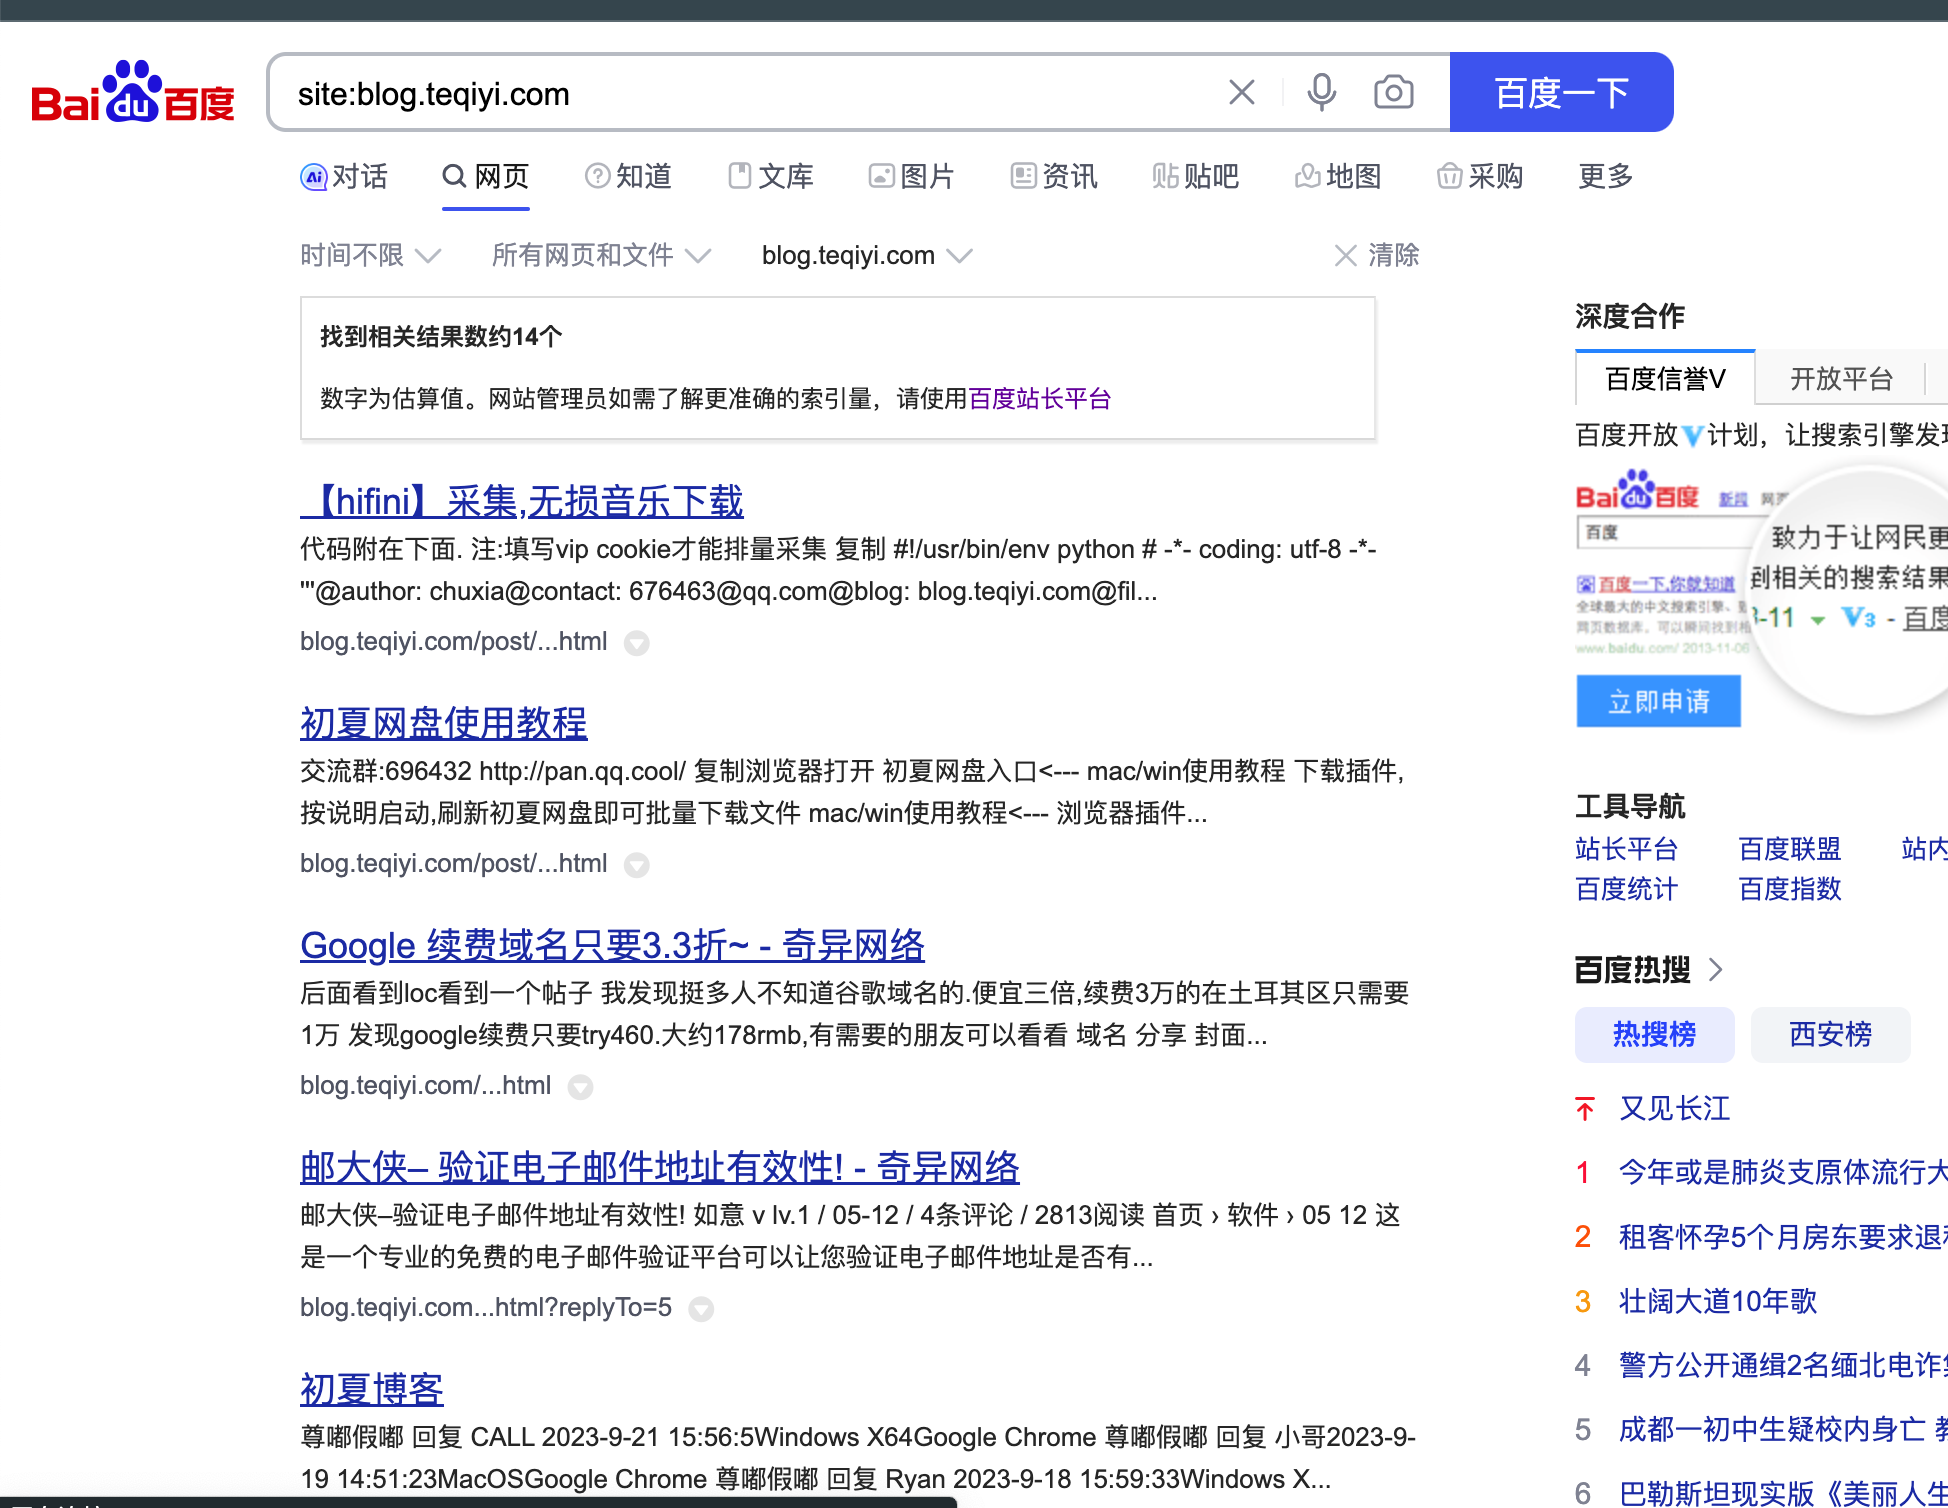Click the 找到相关结果数约14个 text
The width and height of the screenshot is (1948, 1508).
point(441,336)
